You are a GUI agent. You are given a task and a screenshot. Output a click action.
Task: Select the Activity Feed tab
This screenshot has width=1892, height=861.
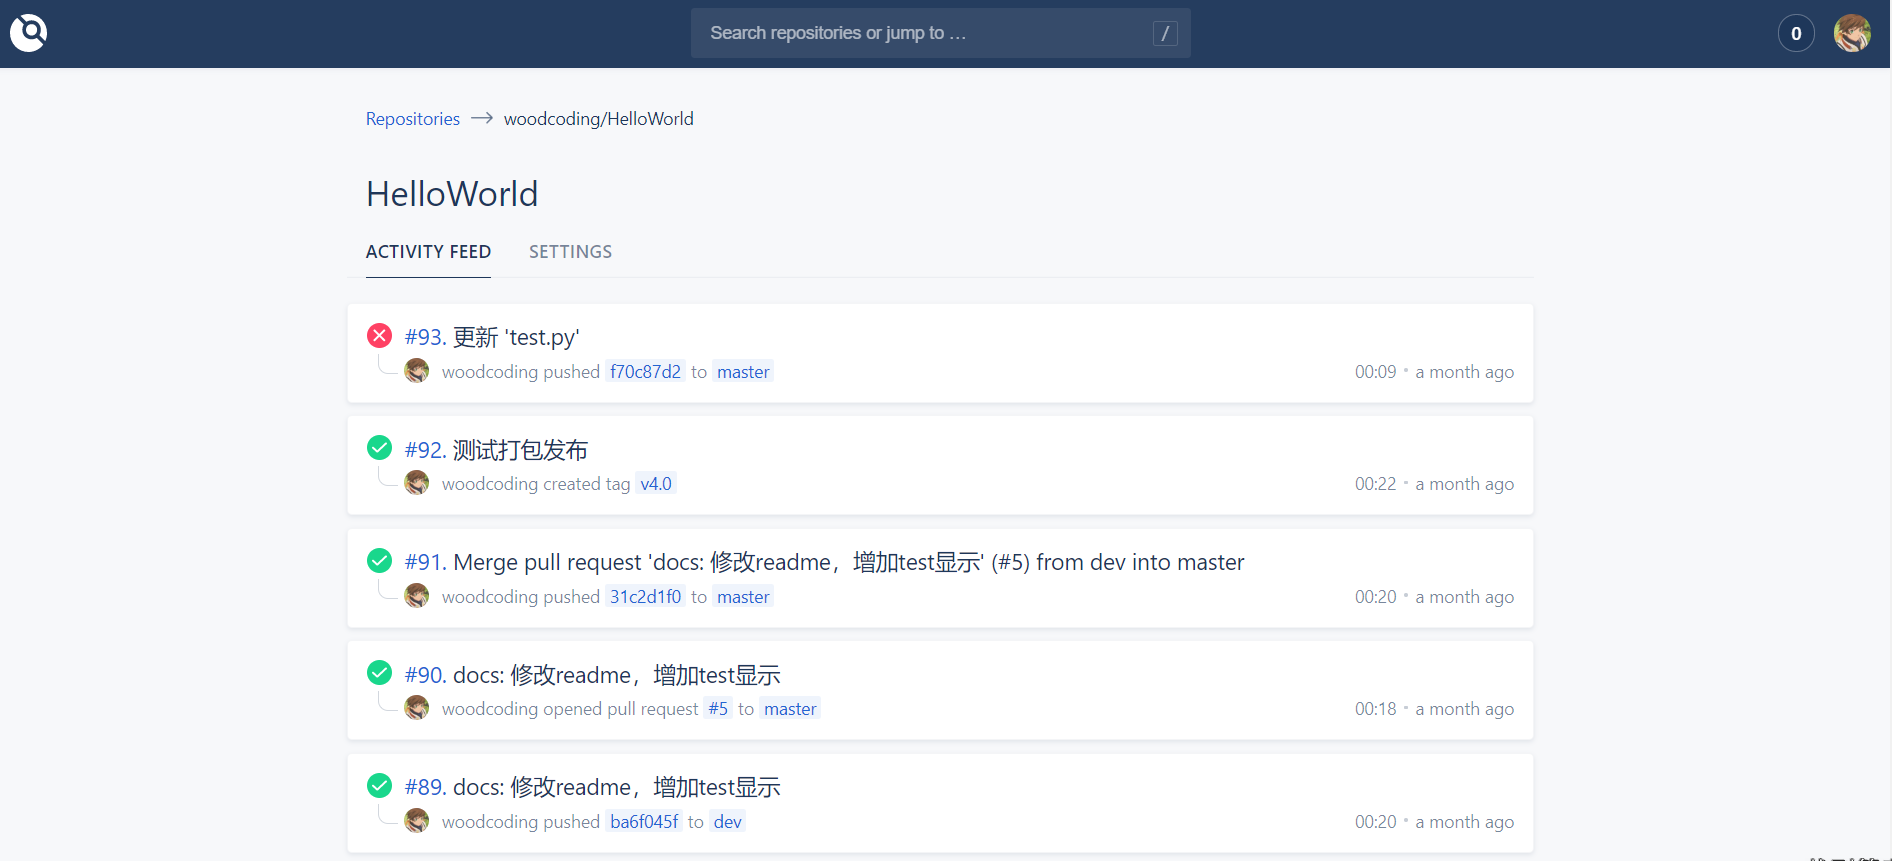428,252
